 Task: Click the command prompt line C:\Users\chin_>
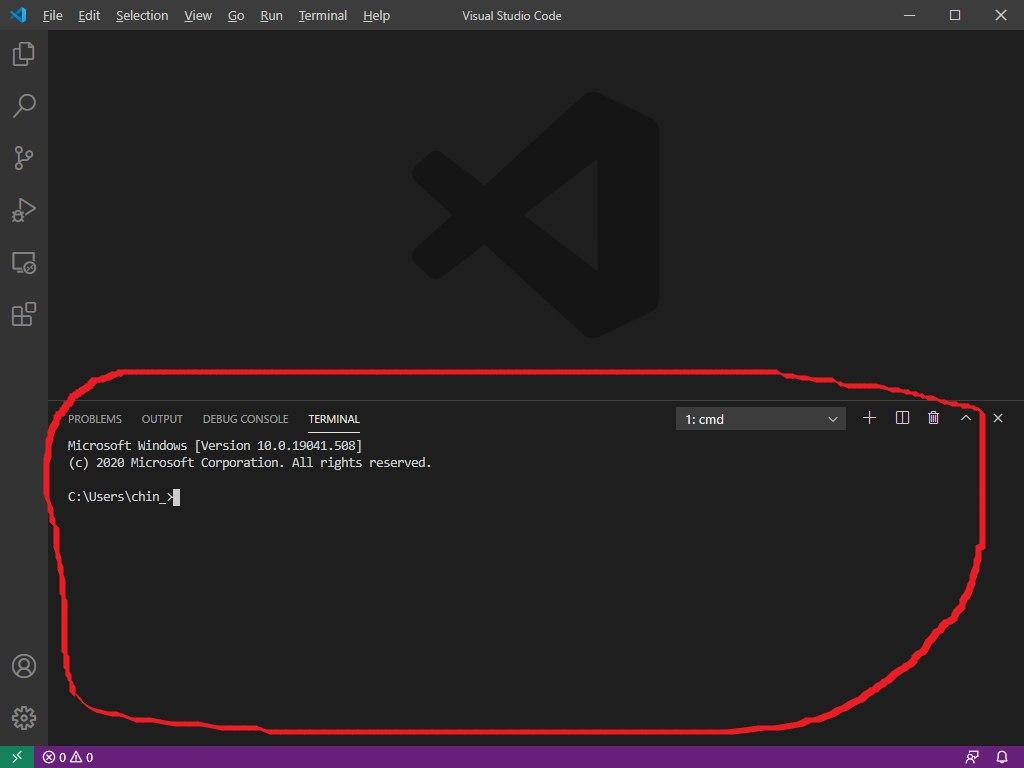coord(123,497)
